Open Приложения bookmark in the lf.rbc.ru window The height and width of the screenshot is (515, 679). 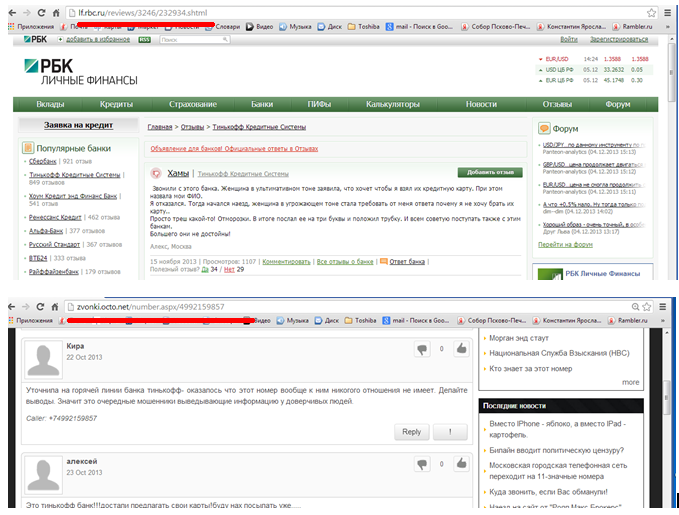32,26
